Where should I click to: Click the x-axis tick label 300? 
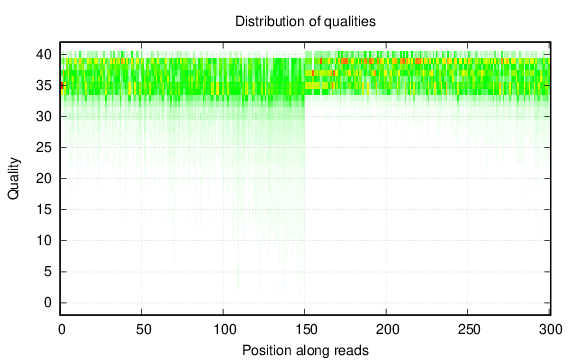(550, 330)
